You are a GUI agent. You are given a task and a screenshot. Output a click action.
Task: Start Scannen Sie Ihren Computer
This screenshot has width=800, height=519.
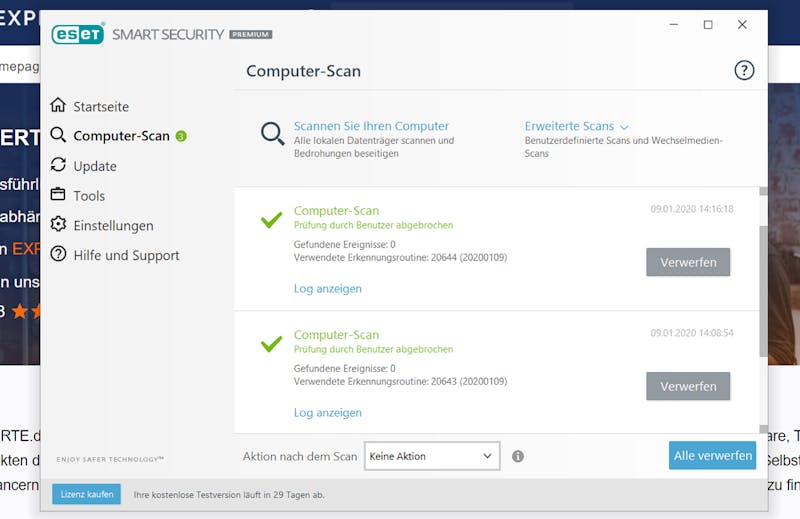pyautogui.click(x=371, y=126)
